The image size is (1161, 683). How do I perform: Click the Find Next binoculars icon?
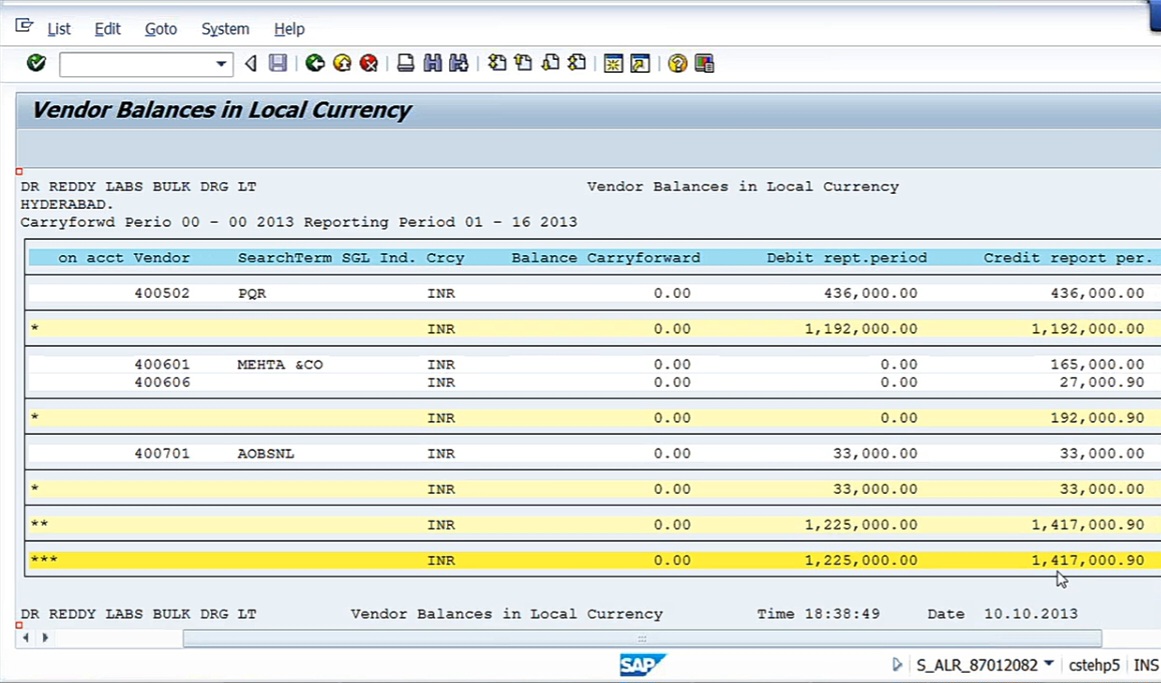[459, 64]
